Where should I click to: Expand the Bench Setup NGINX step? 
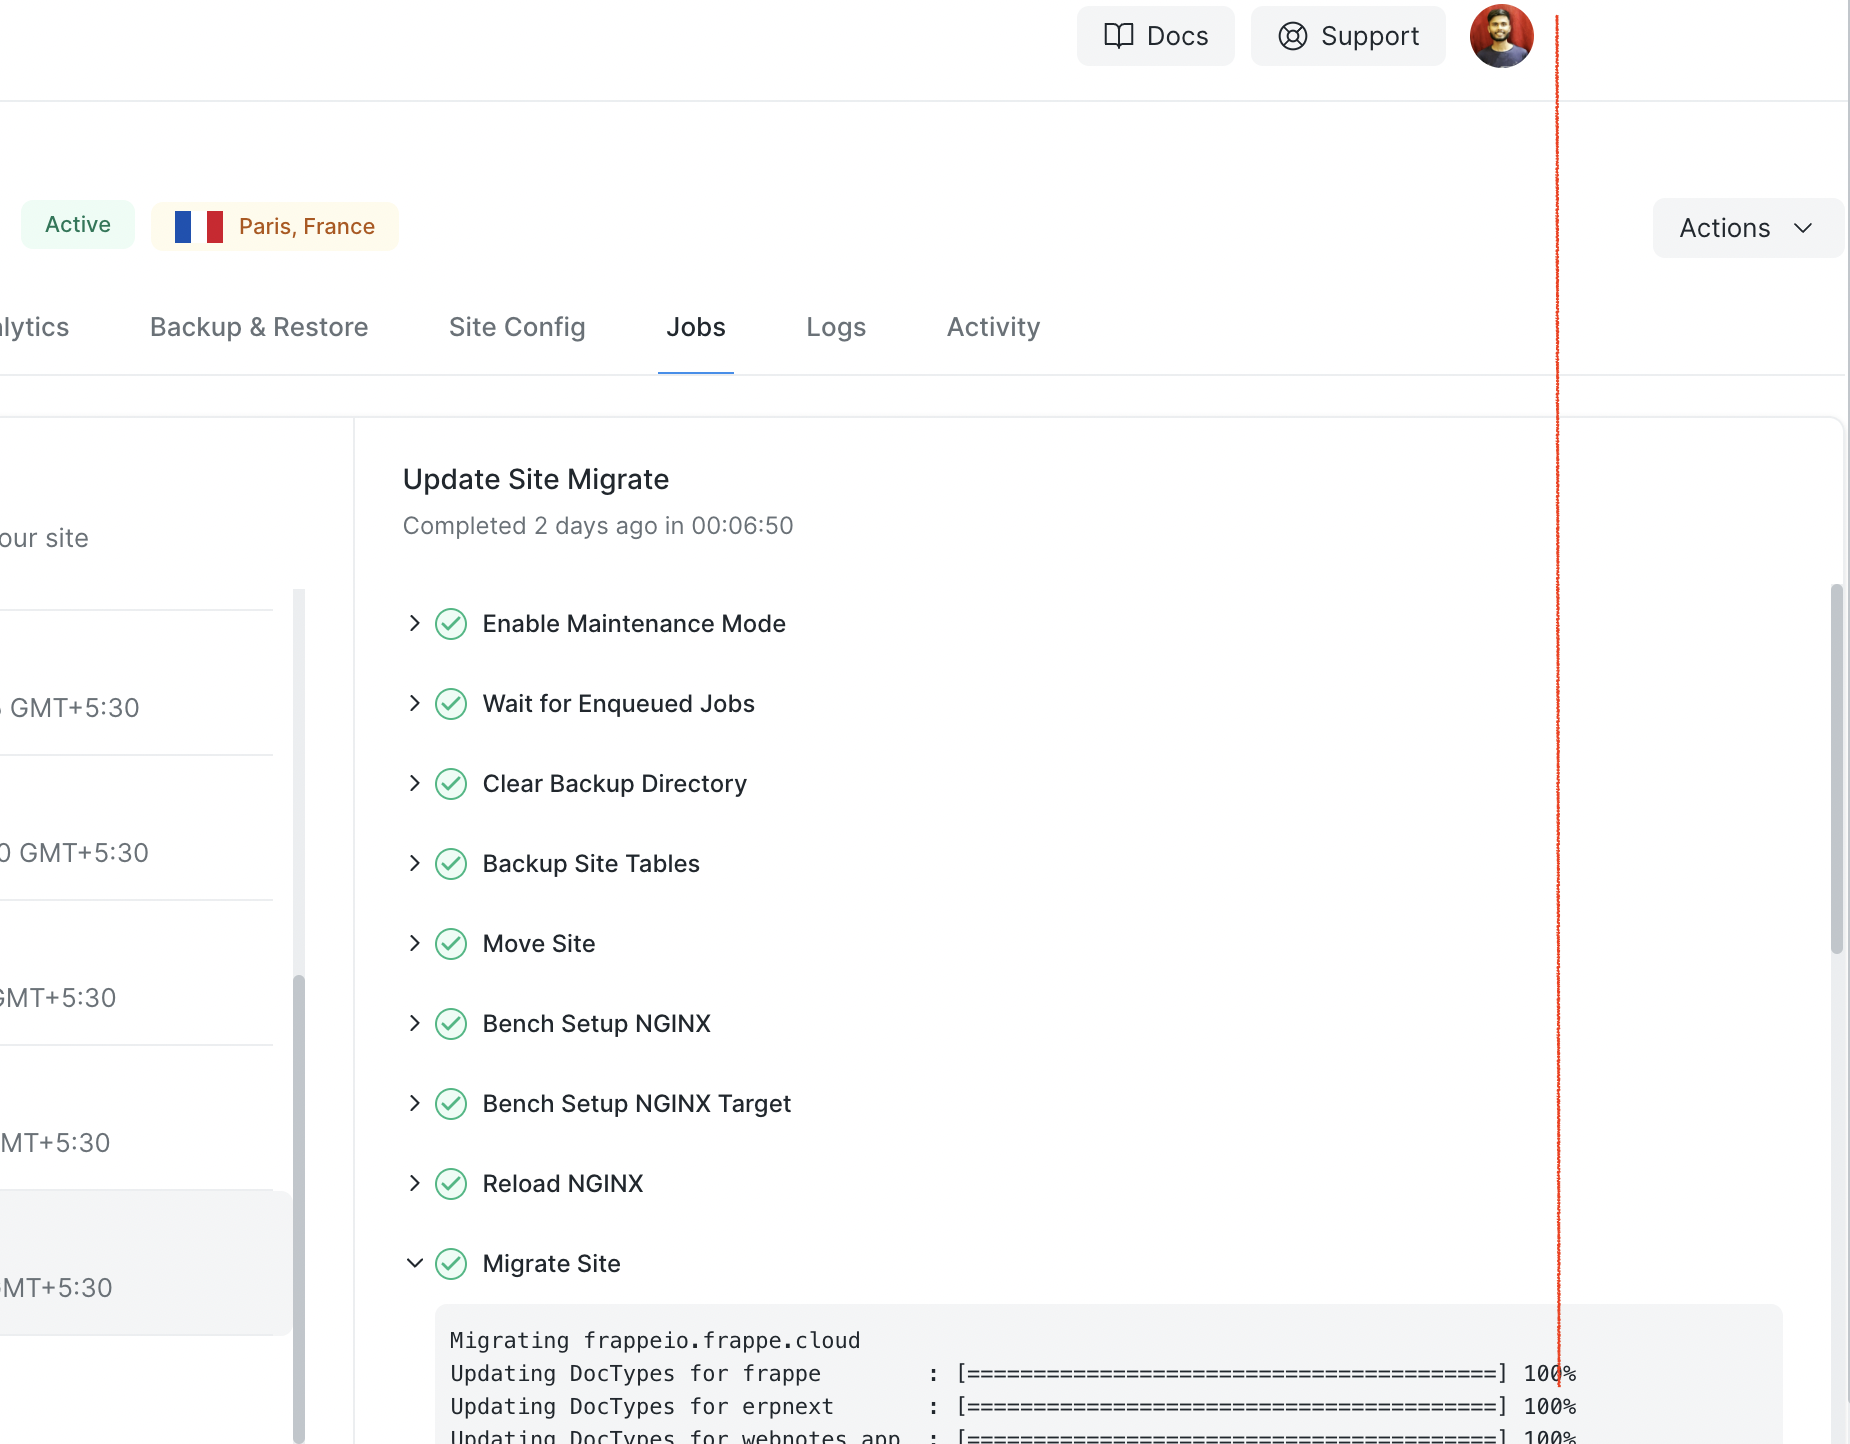(415, 1023)
